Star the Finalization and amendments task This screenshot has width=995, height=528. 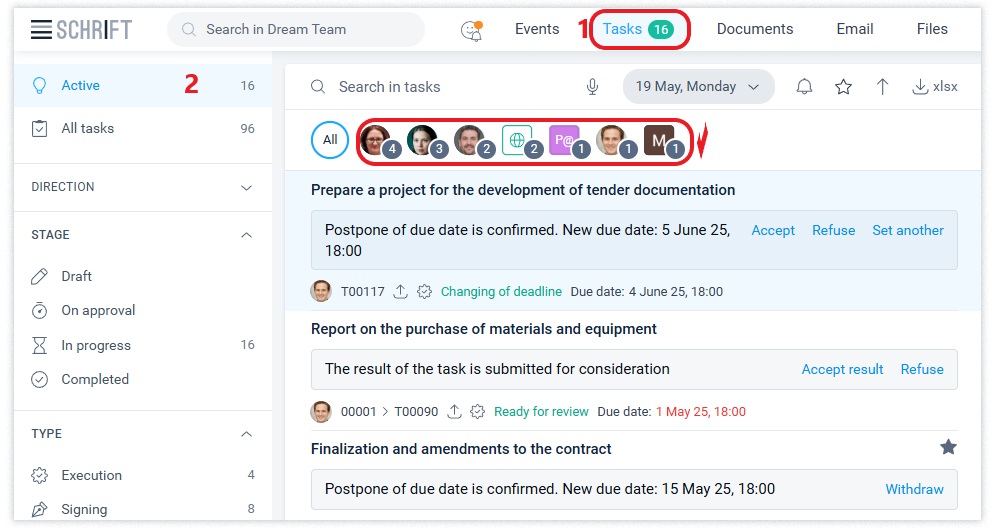[x=948, y=447]
